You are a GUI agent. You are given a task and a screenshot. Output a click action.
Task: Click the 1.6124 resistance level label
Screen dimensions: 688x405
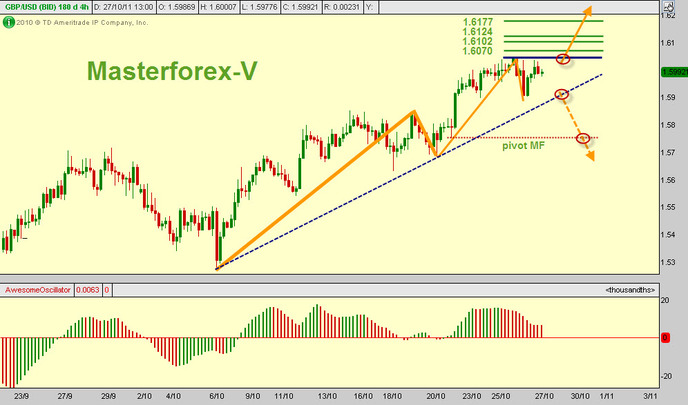point(477,32)
